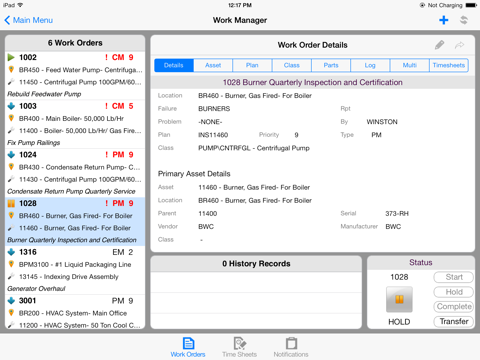Viewport: 480px width, 360px height.
Task: Tap the Hold status button
Action: 454,292
